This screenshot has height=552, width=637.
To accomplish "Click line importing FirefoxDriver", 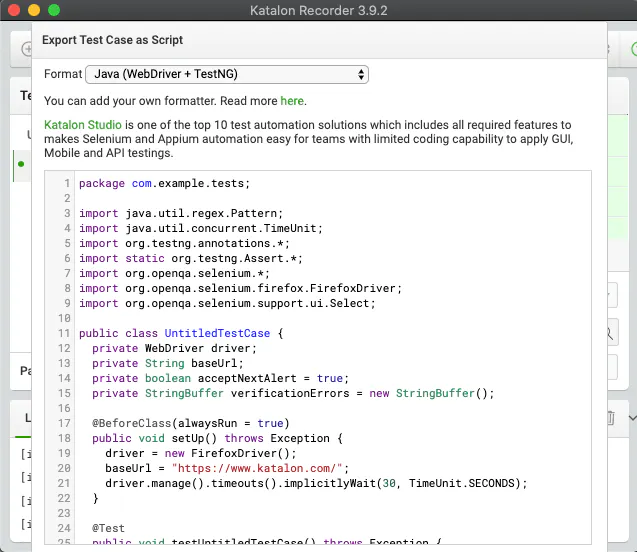I will click(240, 289).
